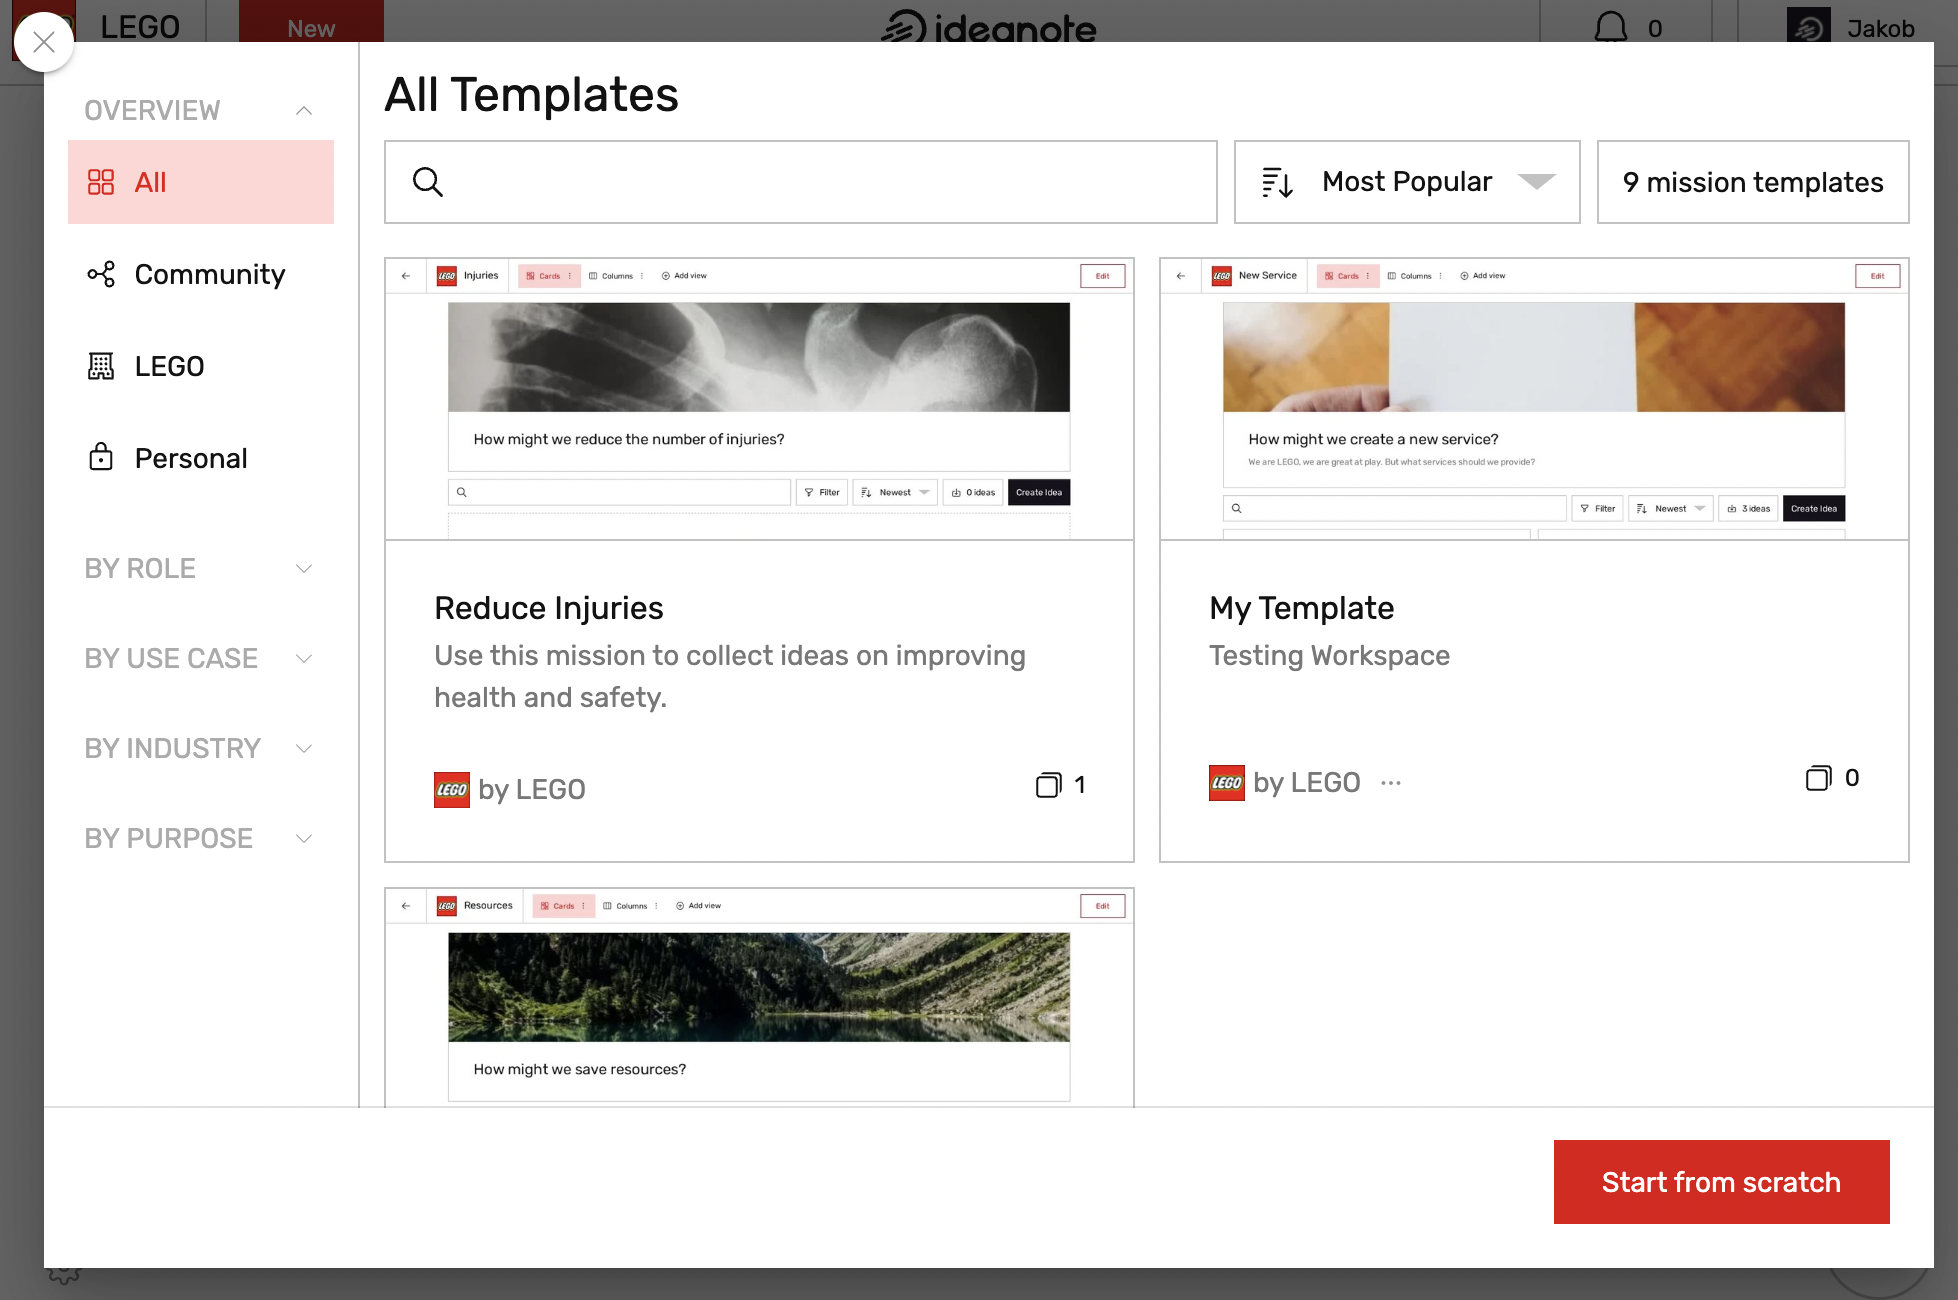Viewport: 1958px width, 1300px height.
Task: Open the LEGO templates category
Action: pyautogui.click(x=201, y=366)
